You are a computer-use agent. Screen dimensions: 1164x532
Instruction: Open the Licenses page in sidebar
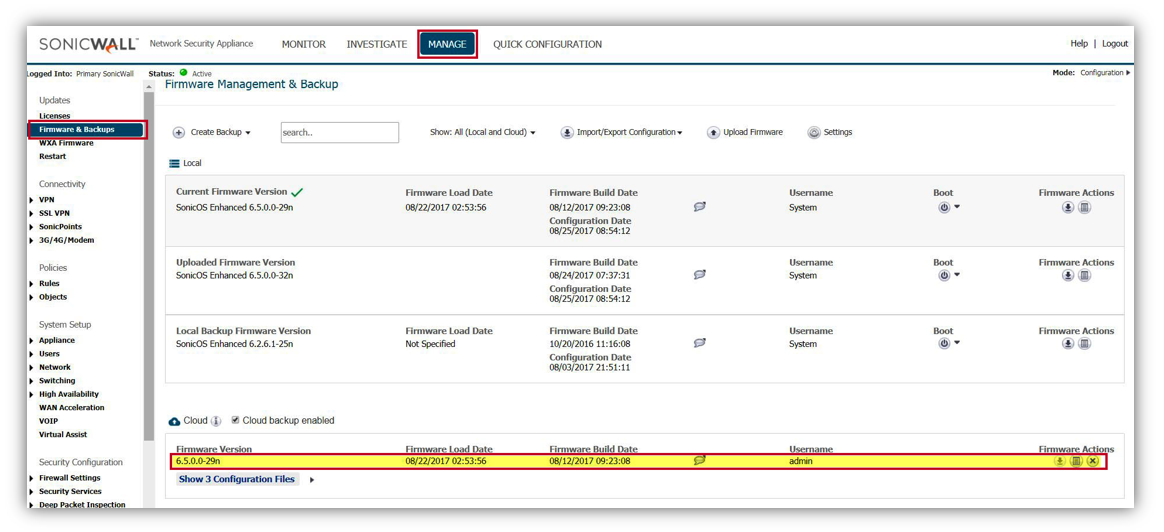point(54,116)
